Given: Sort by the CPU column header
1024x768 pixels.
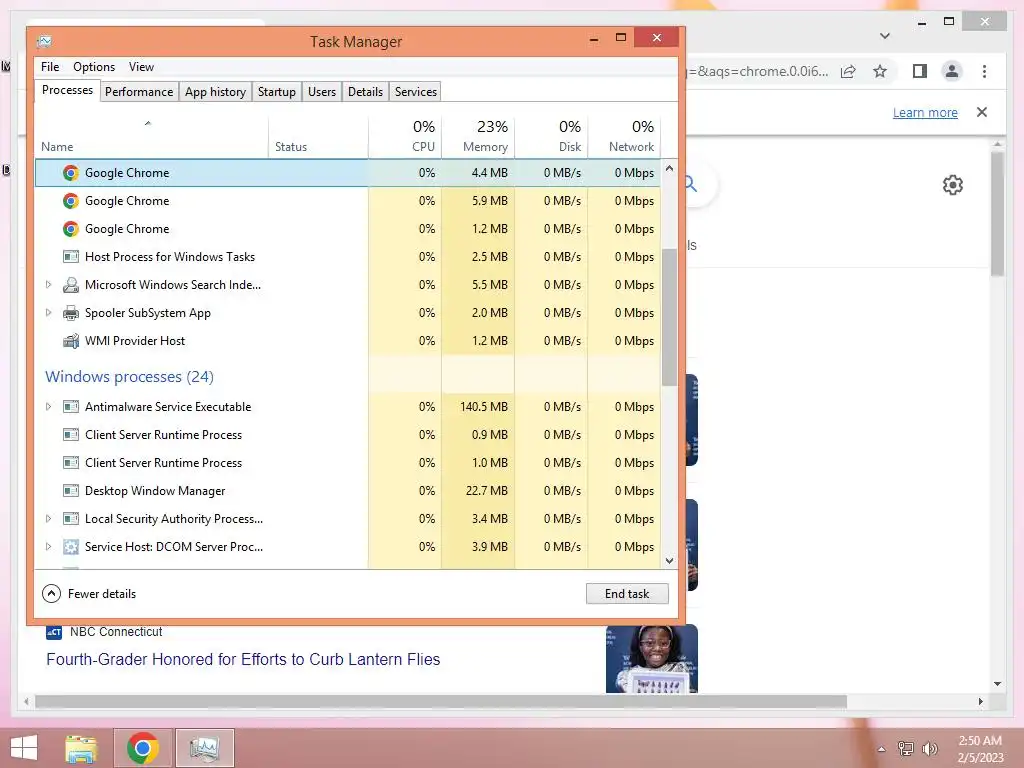Looking at the screenshot, I should coord(405,137).
